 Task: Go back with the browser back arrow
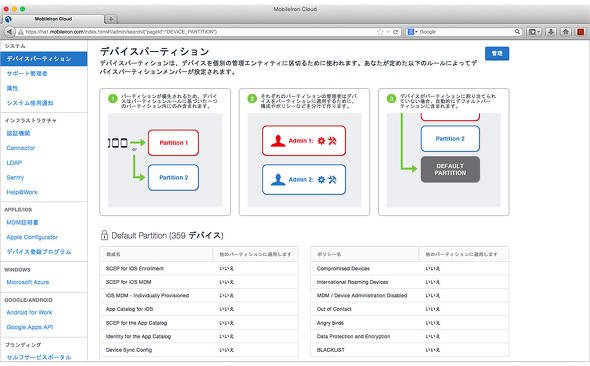point(10,32)
